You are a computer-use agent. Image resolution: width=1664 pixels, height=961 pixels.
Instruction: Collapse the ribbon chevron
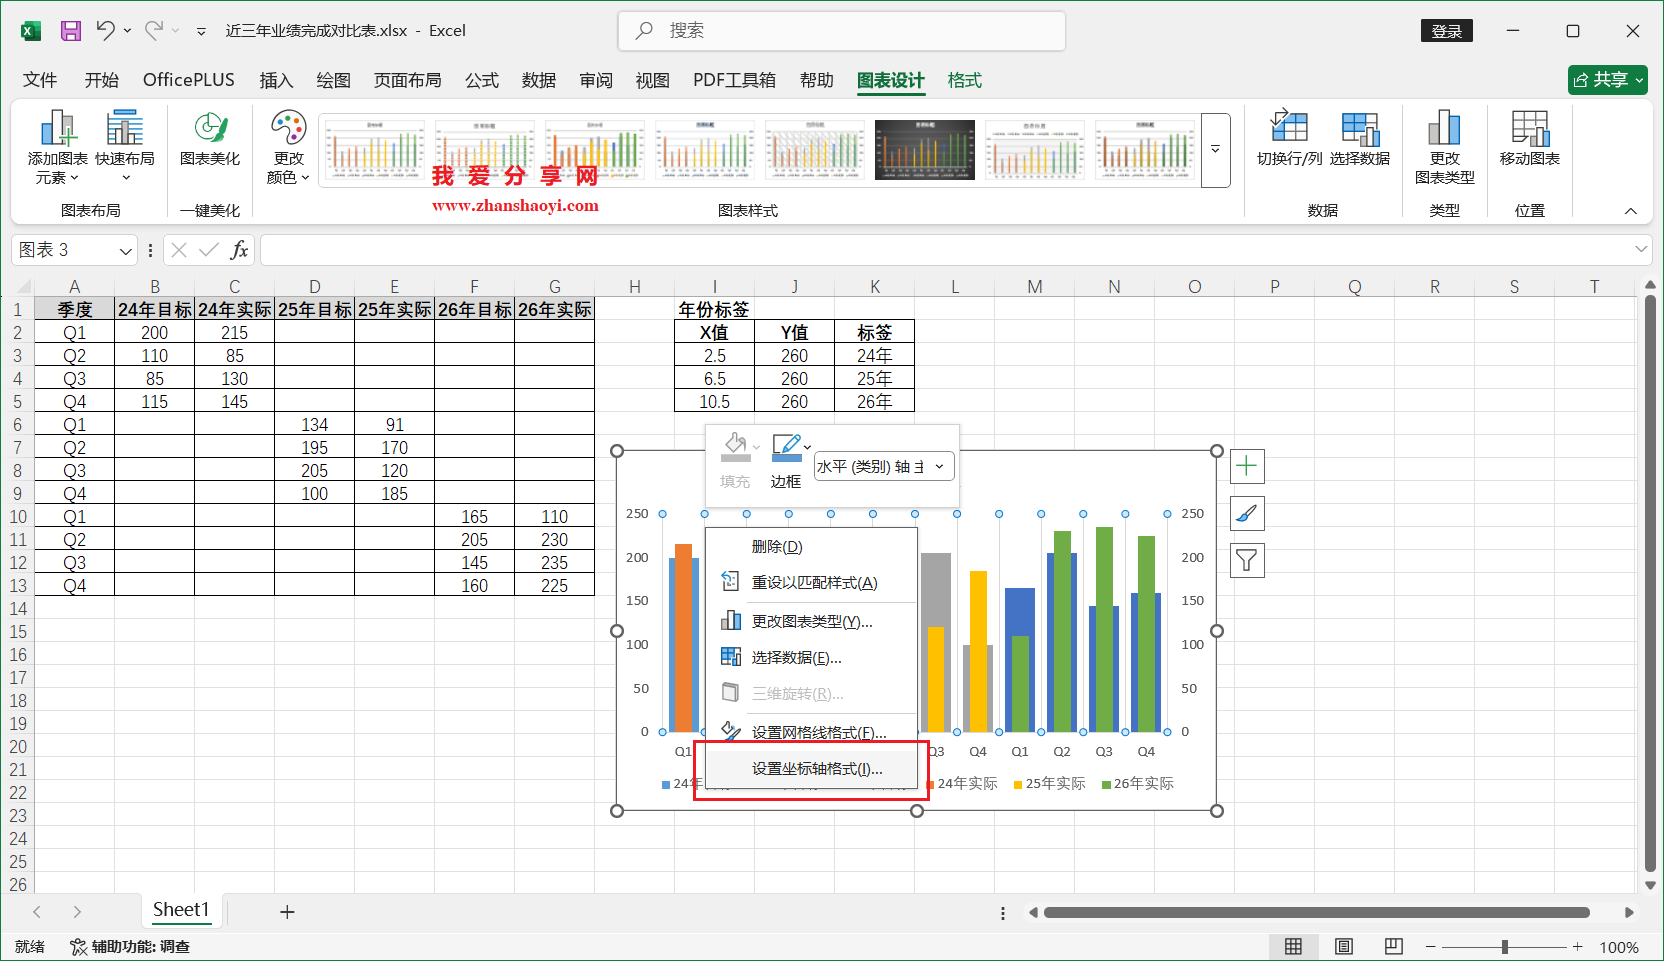click(x=1631, y=211)
